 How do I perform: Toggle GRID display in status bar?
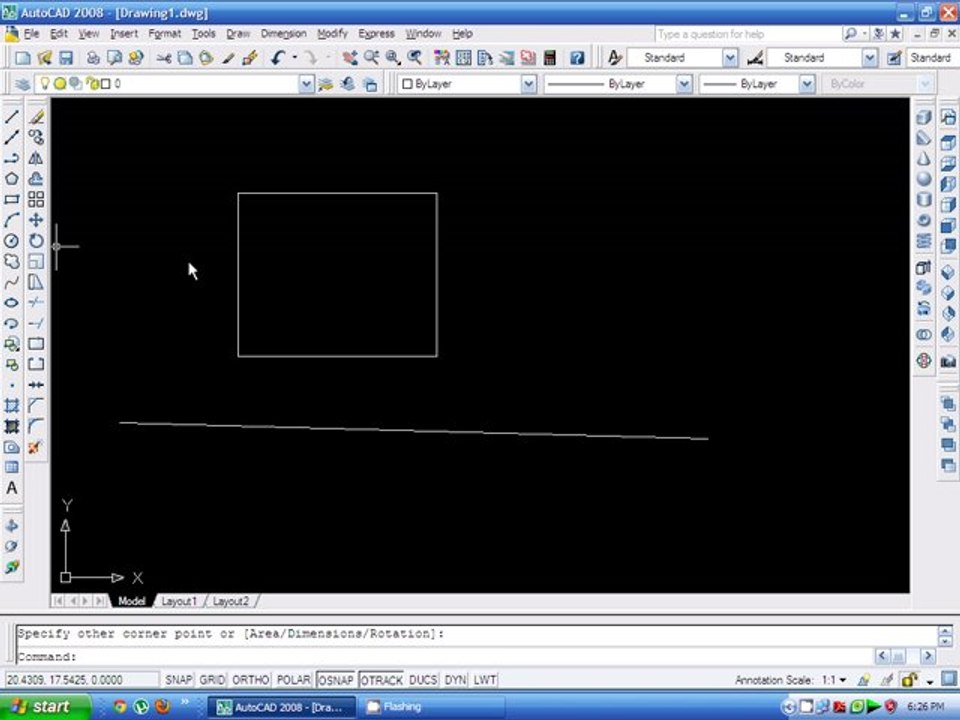point(212,680)
